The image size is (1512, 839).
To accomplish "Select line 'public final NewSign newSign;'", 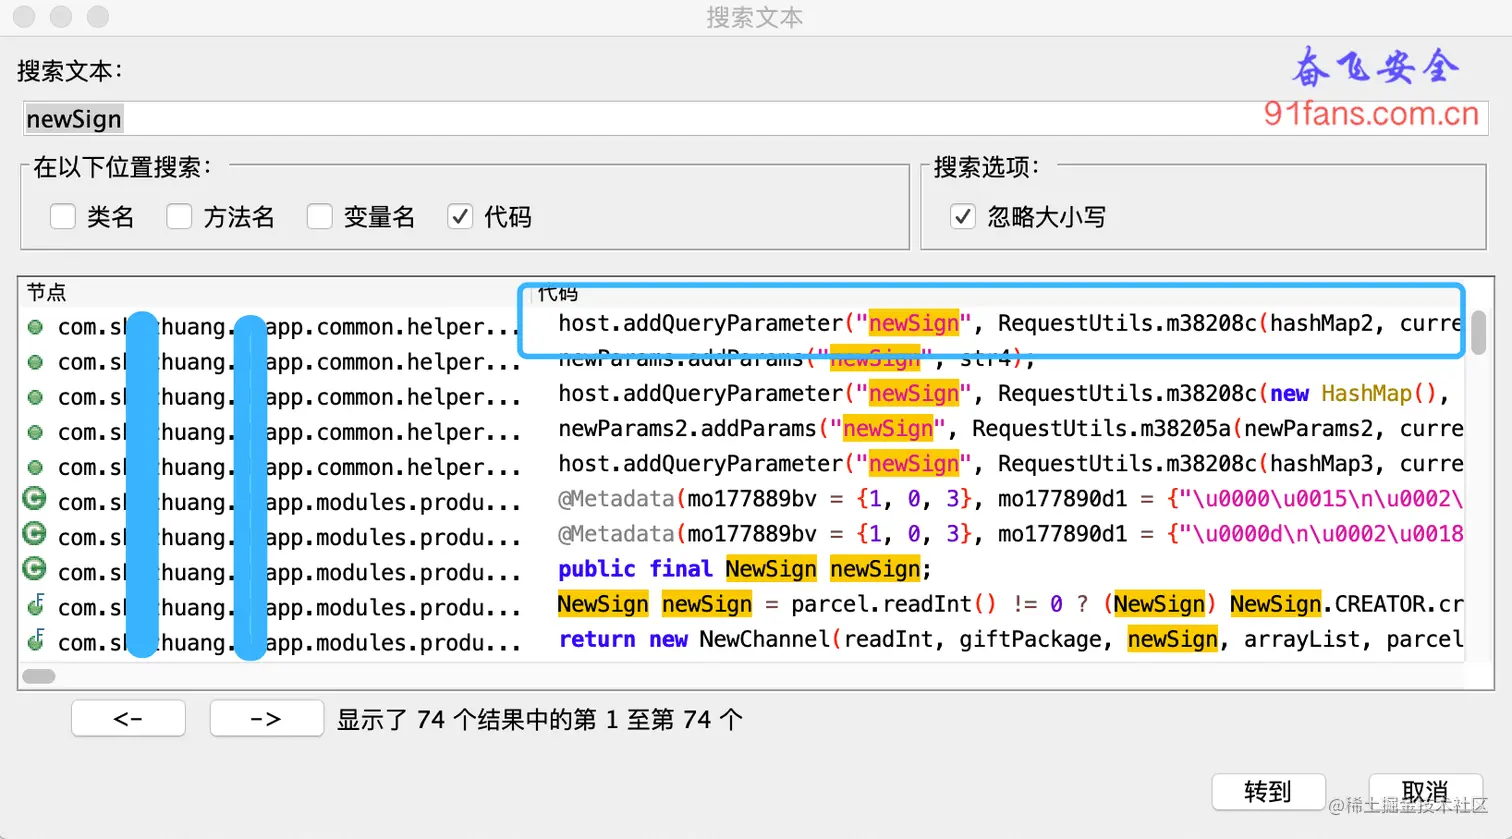I will [745, 568].
